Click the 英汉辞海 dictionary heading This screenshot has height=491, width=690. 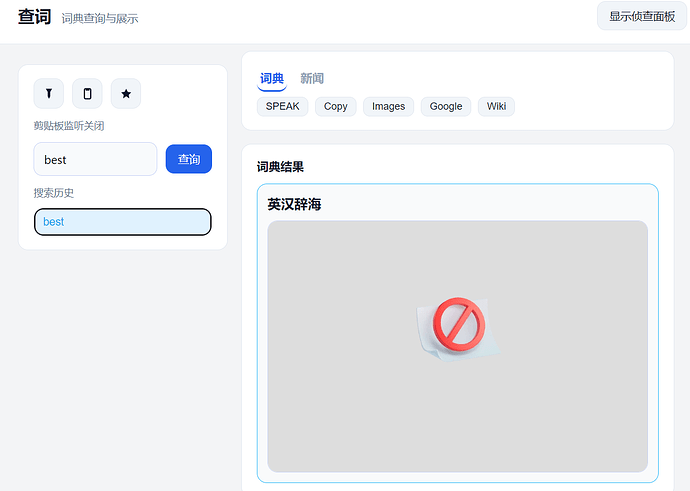pos(294,204)
